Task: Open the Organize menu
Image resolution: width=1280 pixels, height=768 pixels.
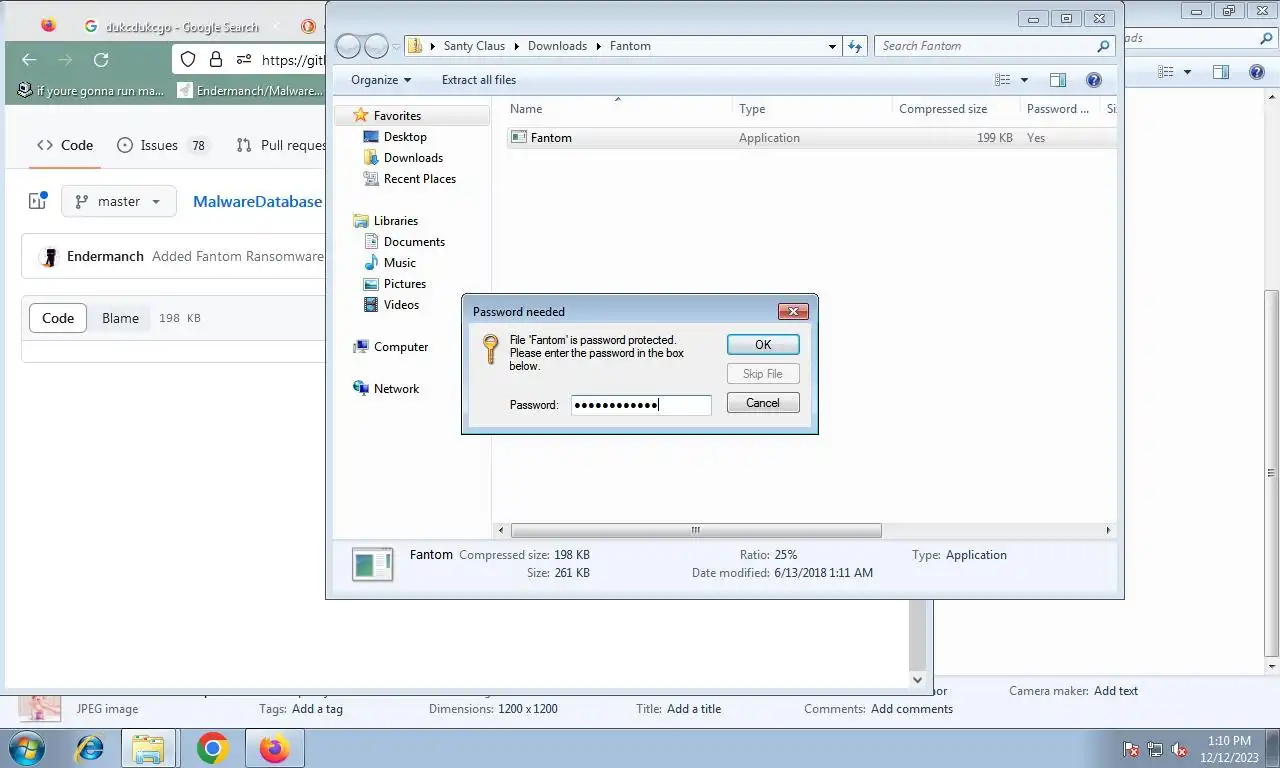Action: pyautogui.click(x=381, y=80)
